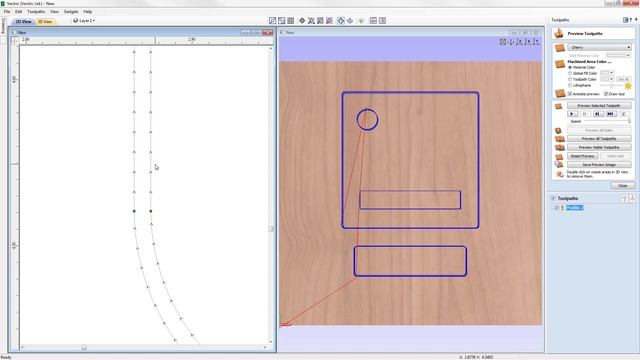Move toolpath up with the up arrow
The height and width of the screenshot is (360, 640).
point(624,198)
